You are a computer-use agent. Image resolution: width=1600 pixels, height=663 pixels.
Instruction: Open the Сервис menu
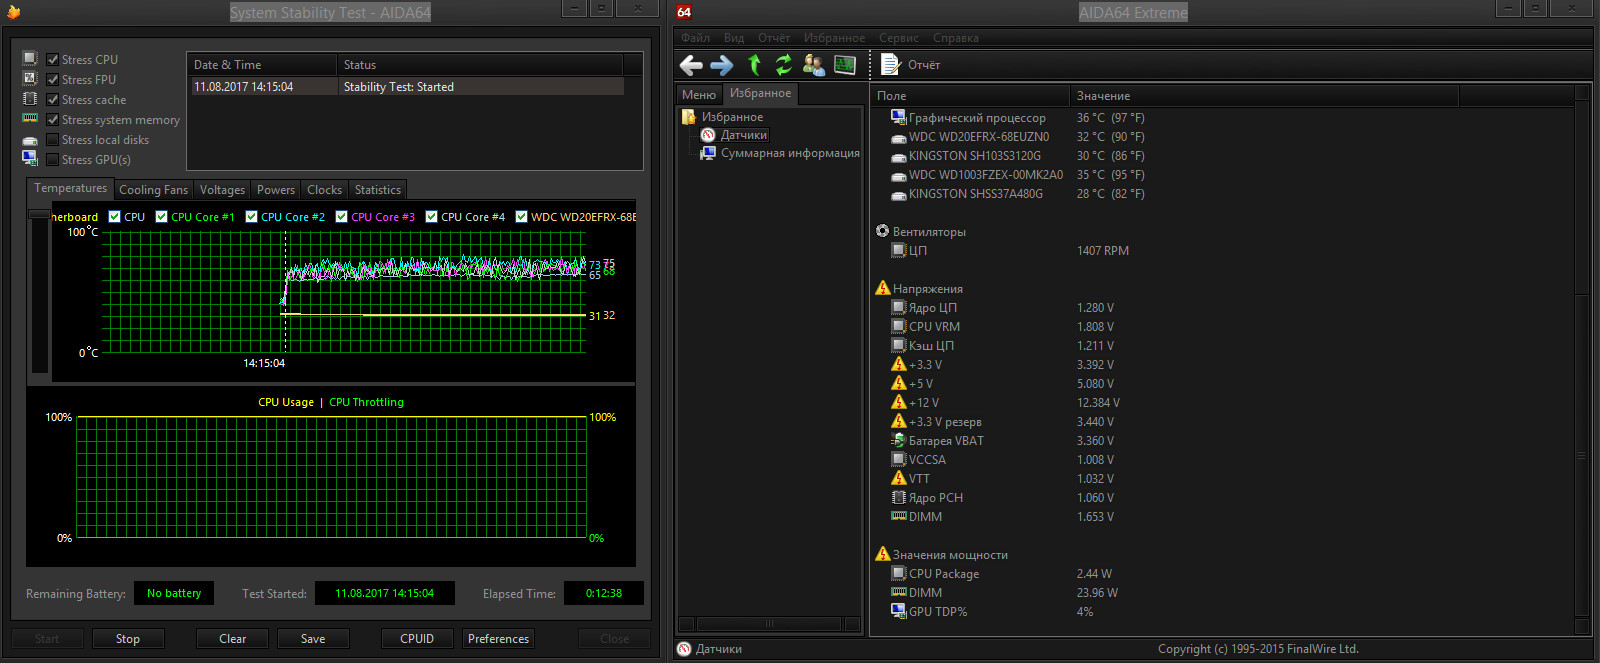pos(899,38)
